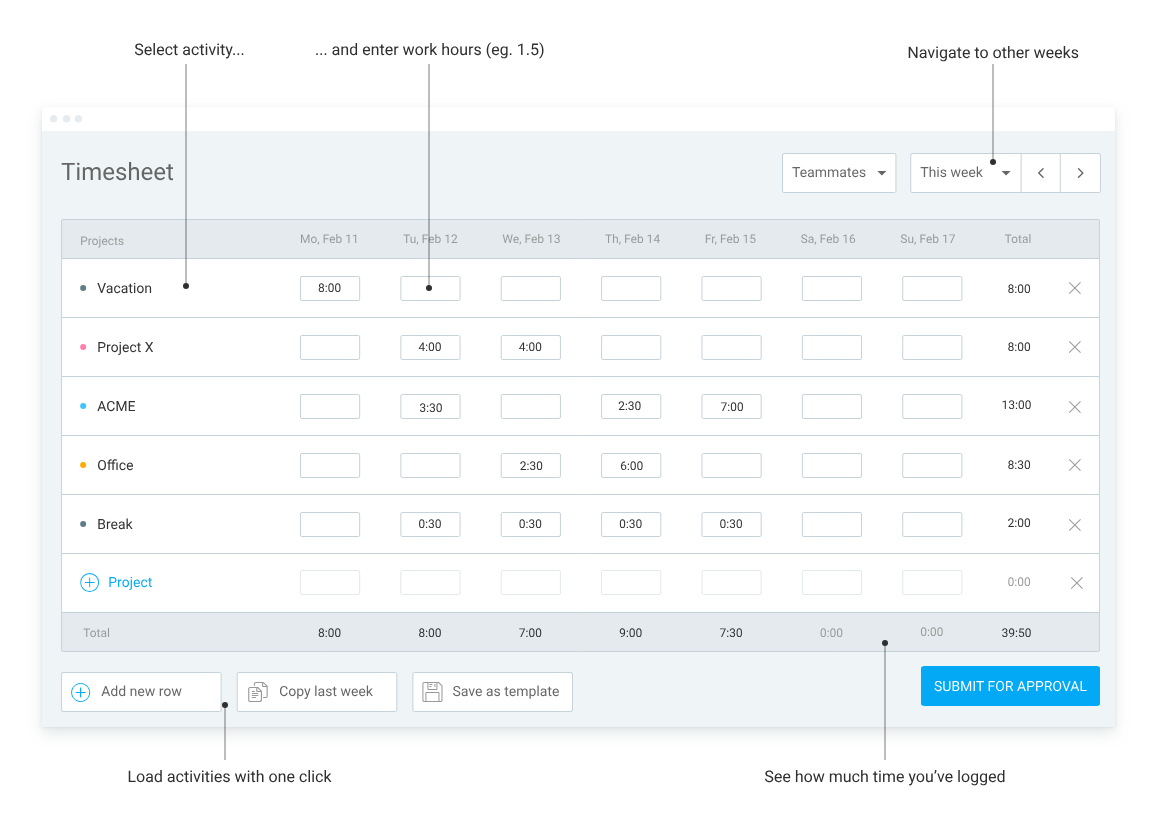This screenshot has height=828, width=1150.
Task: Click Vacation's Monday hours field showing 8:00
Action: (x=329, y=288)
